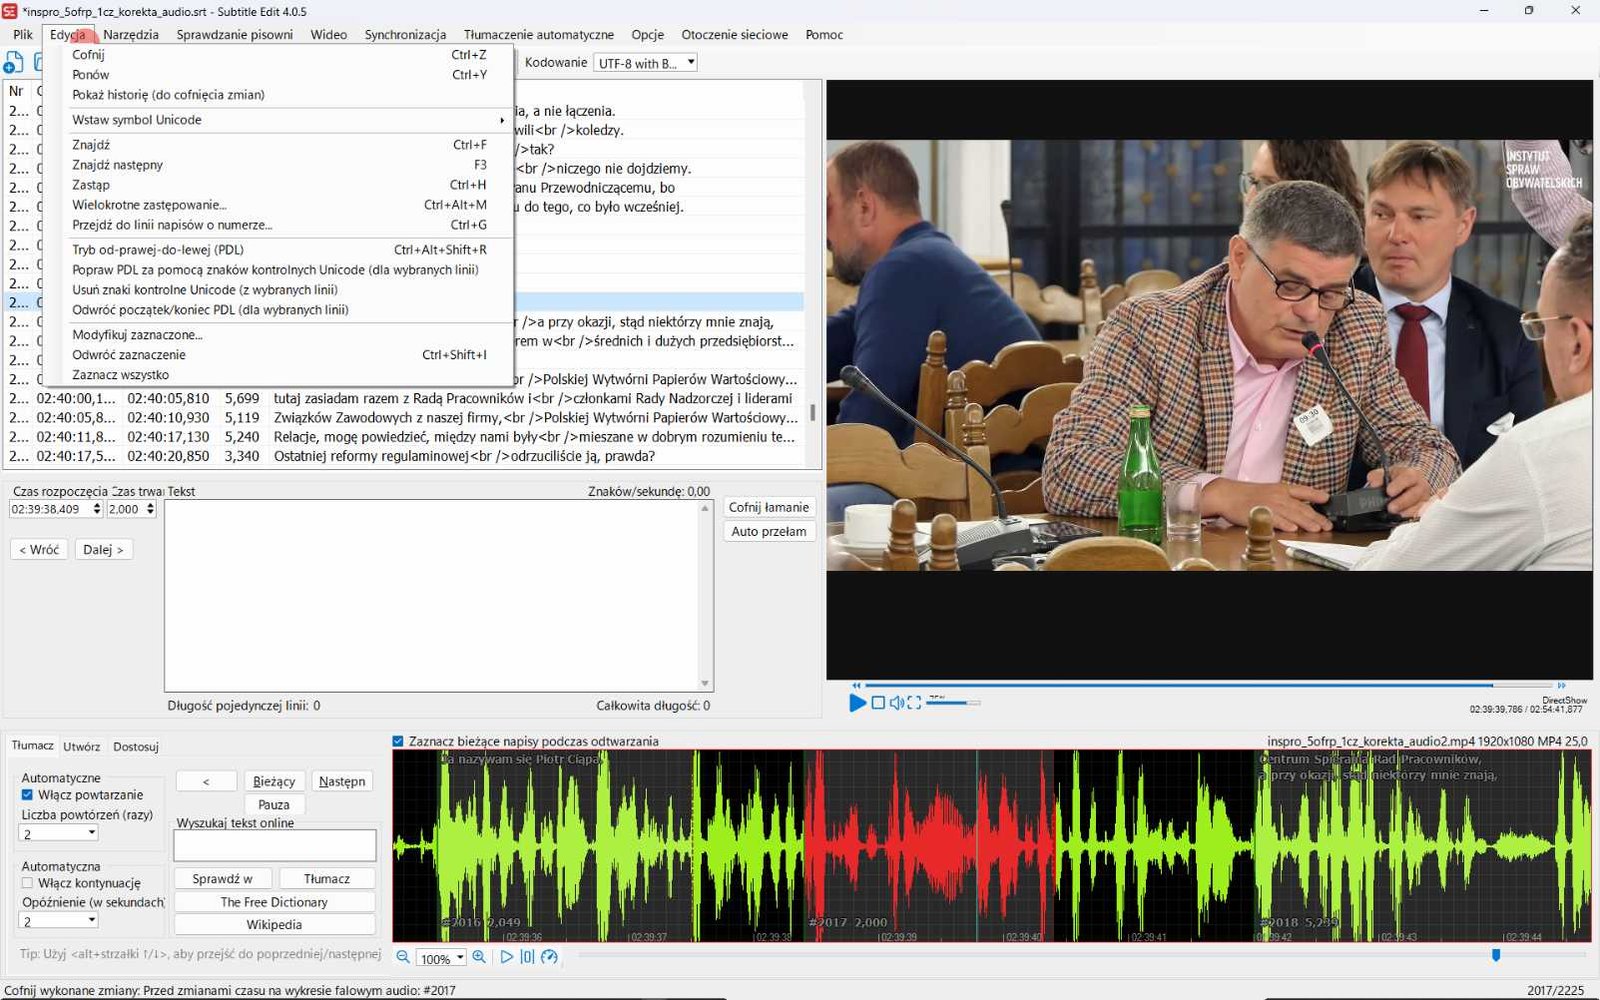Click the 'Cofnij łamanie' button
Screen dimensions: 1600x1000
pyautogui.click(x=768, y=507)
